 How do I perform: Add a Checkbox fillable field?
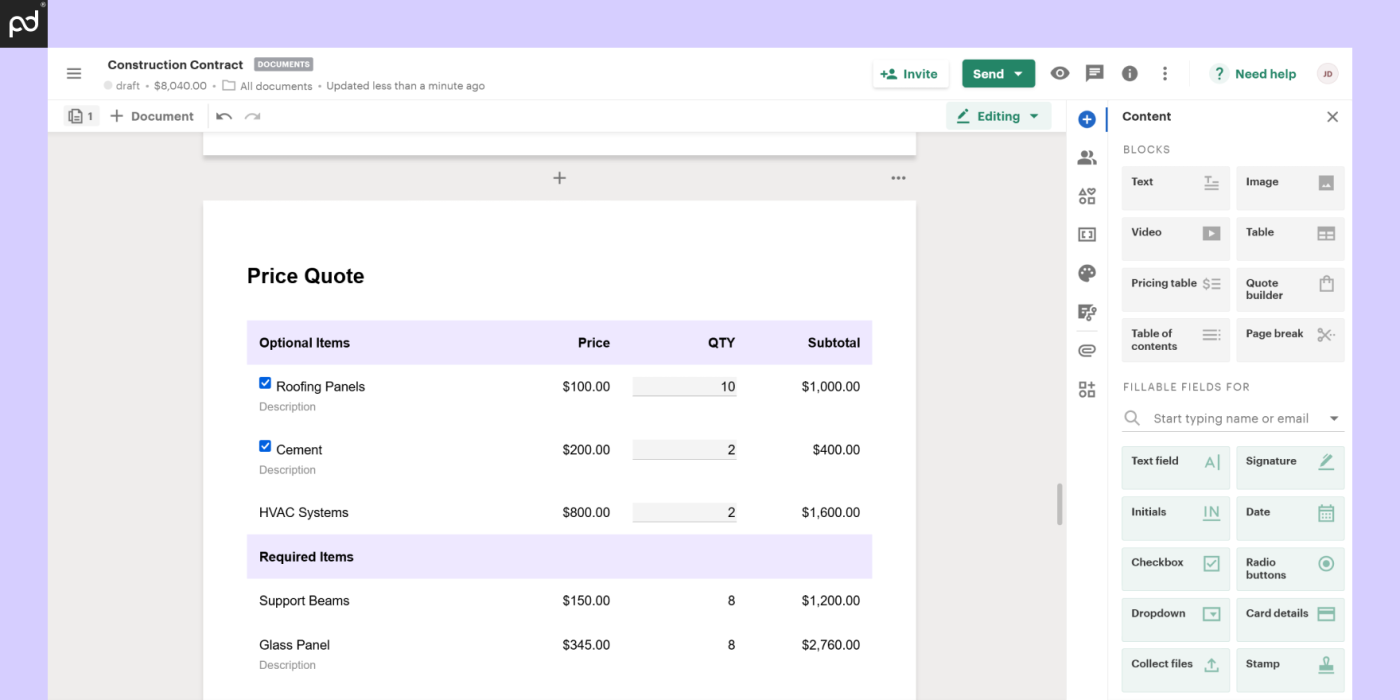[x=1175, y=568]
